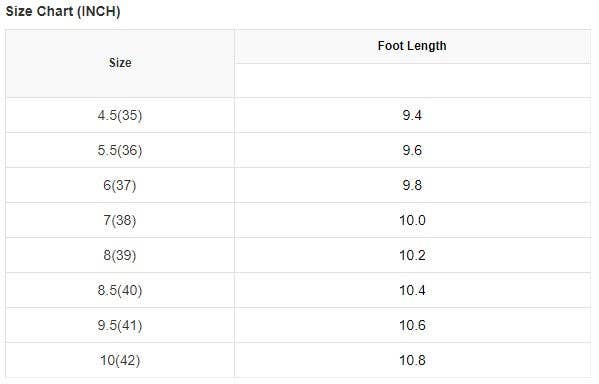Select the 9.8 foot length value
The height and width of the screenshot is (384, 599).
click(x=412, y=185)
